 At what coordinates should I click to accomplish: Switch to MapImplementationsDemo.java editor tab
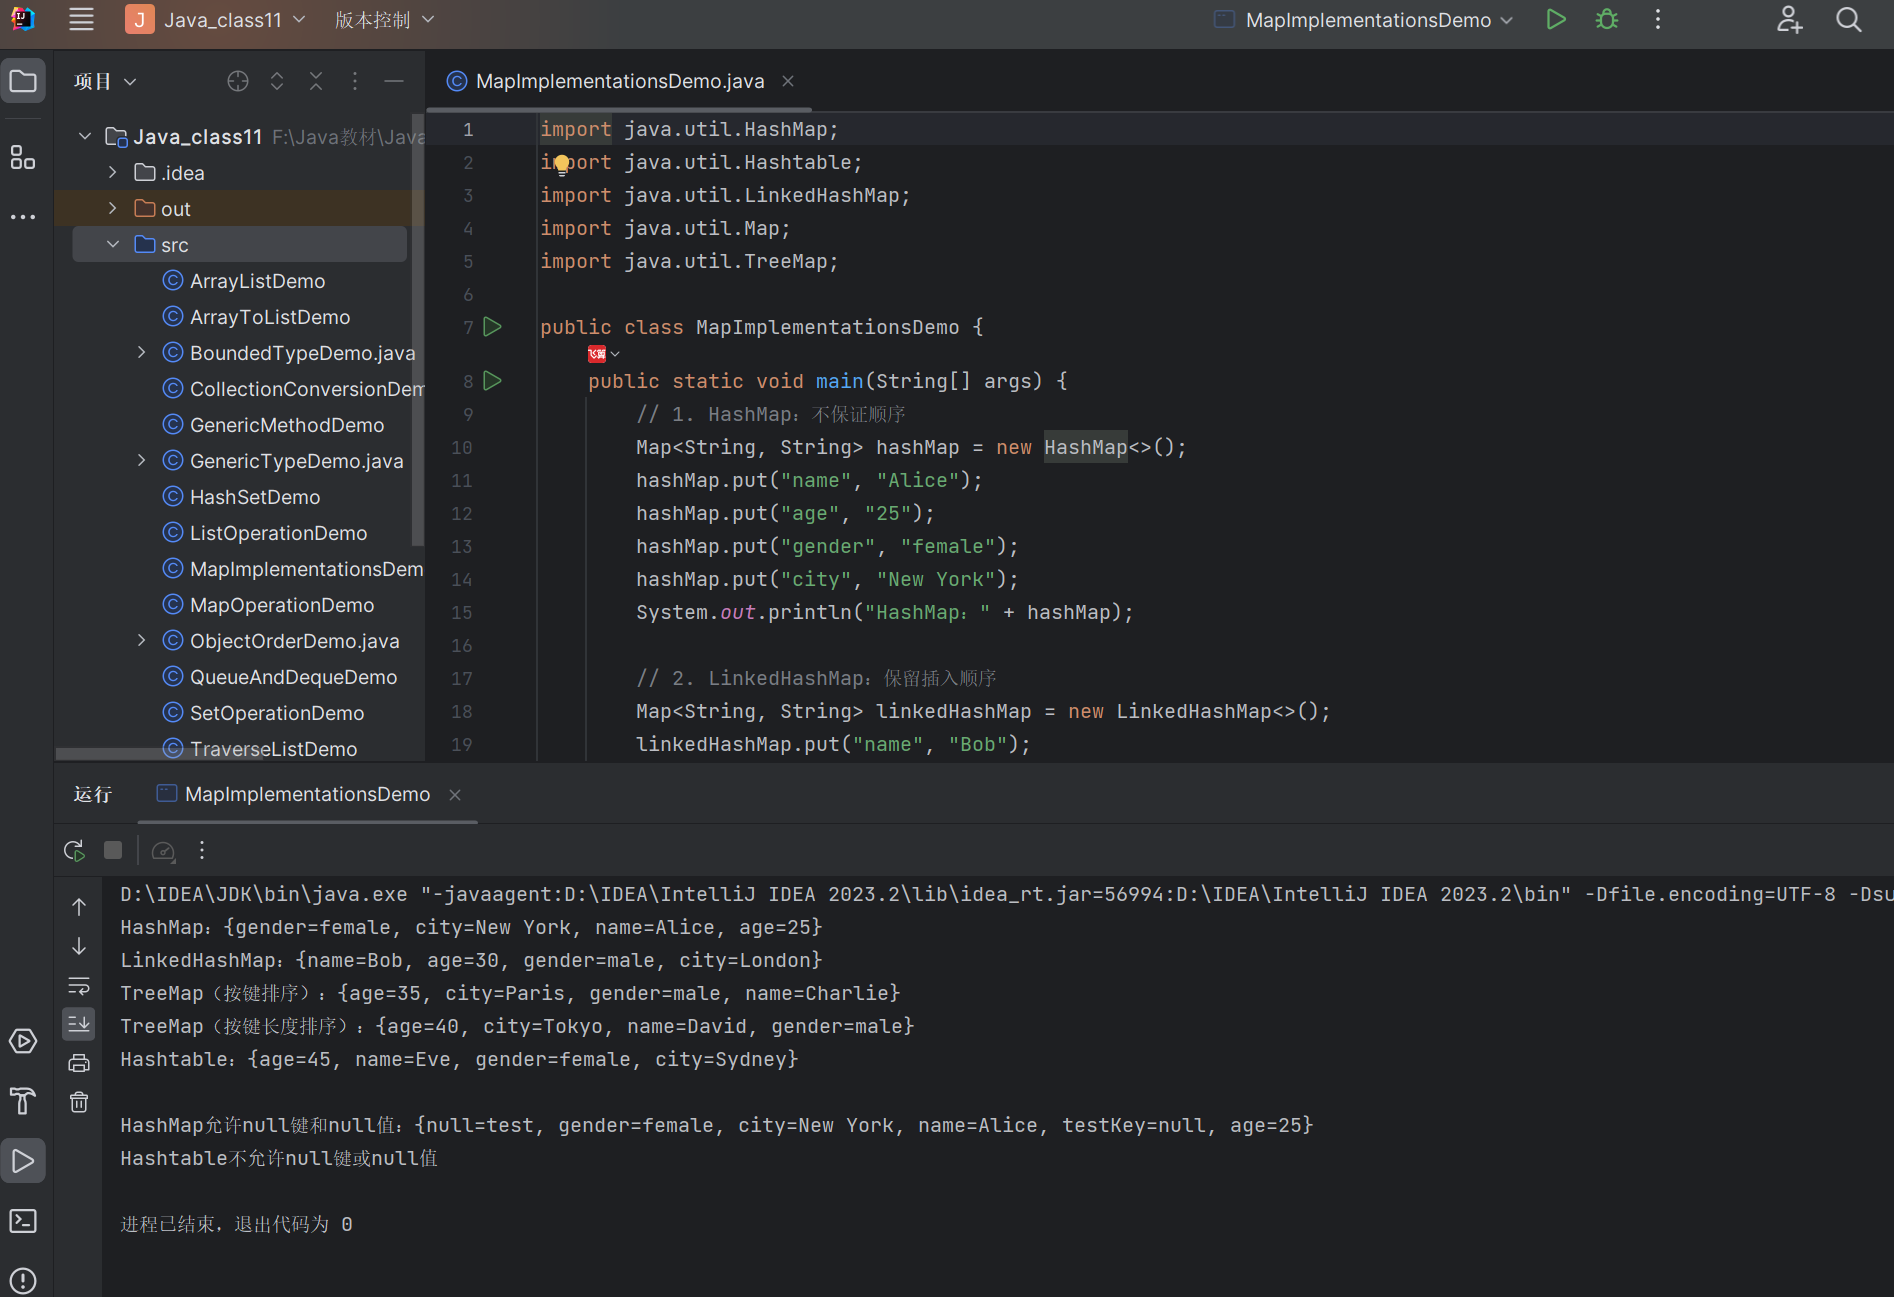[619, 81]
